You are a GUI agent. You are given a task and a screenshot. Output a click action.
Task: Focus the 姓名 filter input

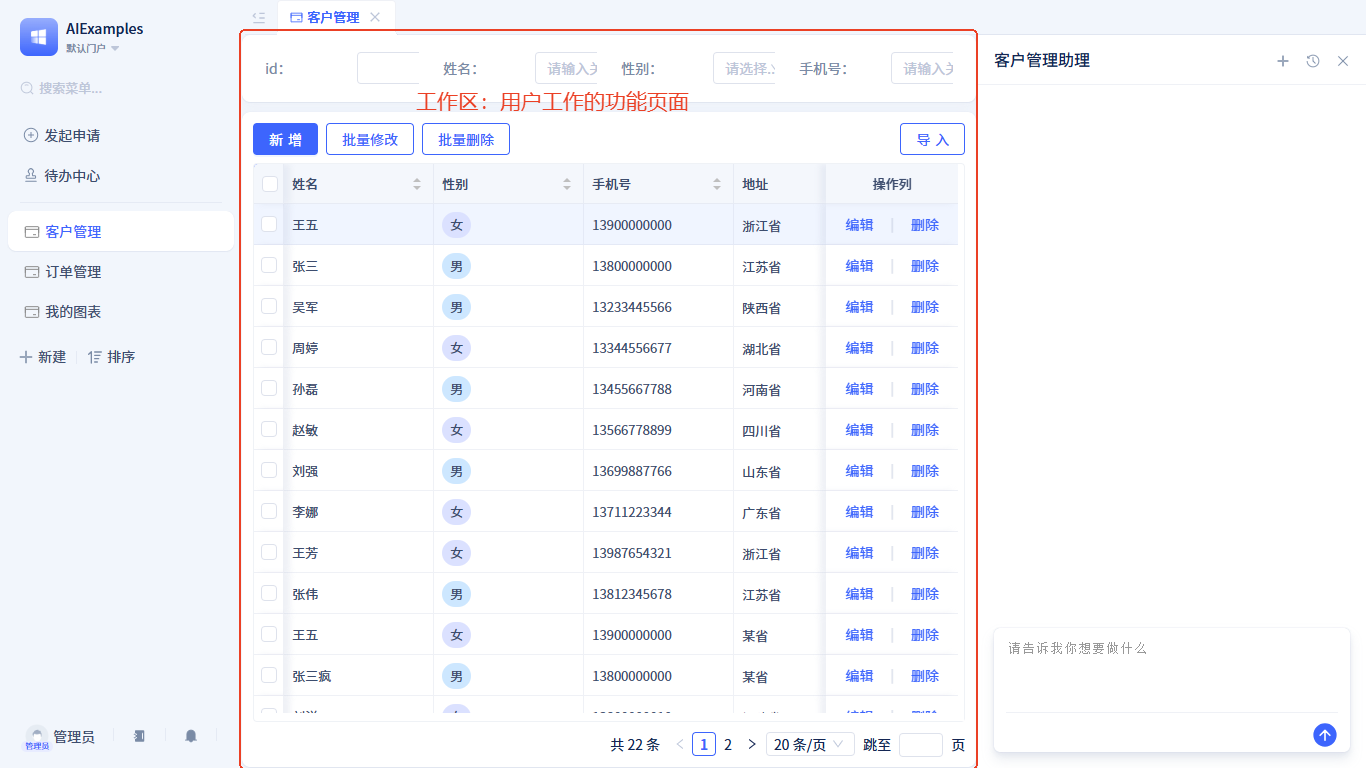click(x=566, y=68)
